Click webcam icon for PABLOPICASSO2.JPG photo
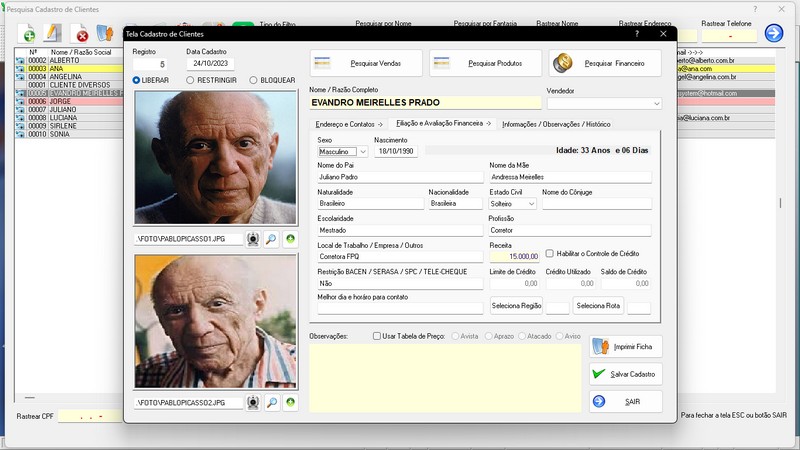800x450 pixels. tap(254, 402)
